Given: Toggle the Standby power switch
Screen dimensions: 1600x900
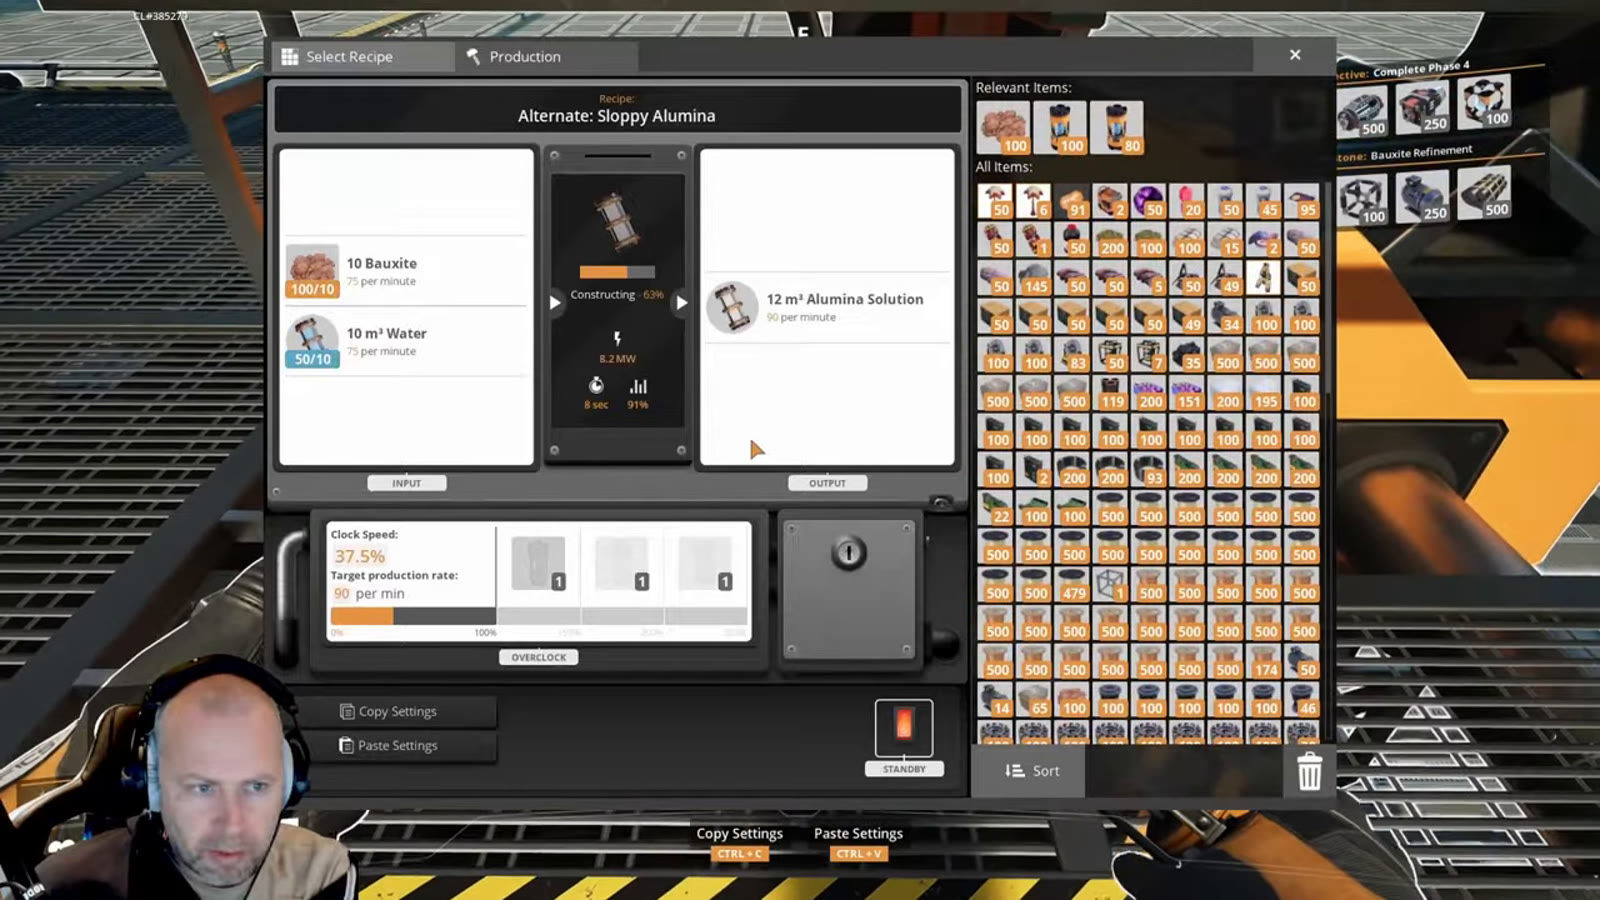Looking at the screenshot, I should (904, 728).
